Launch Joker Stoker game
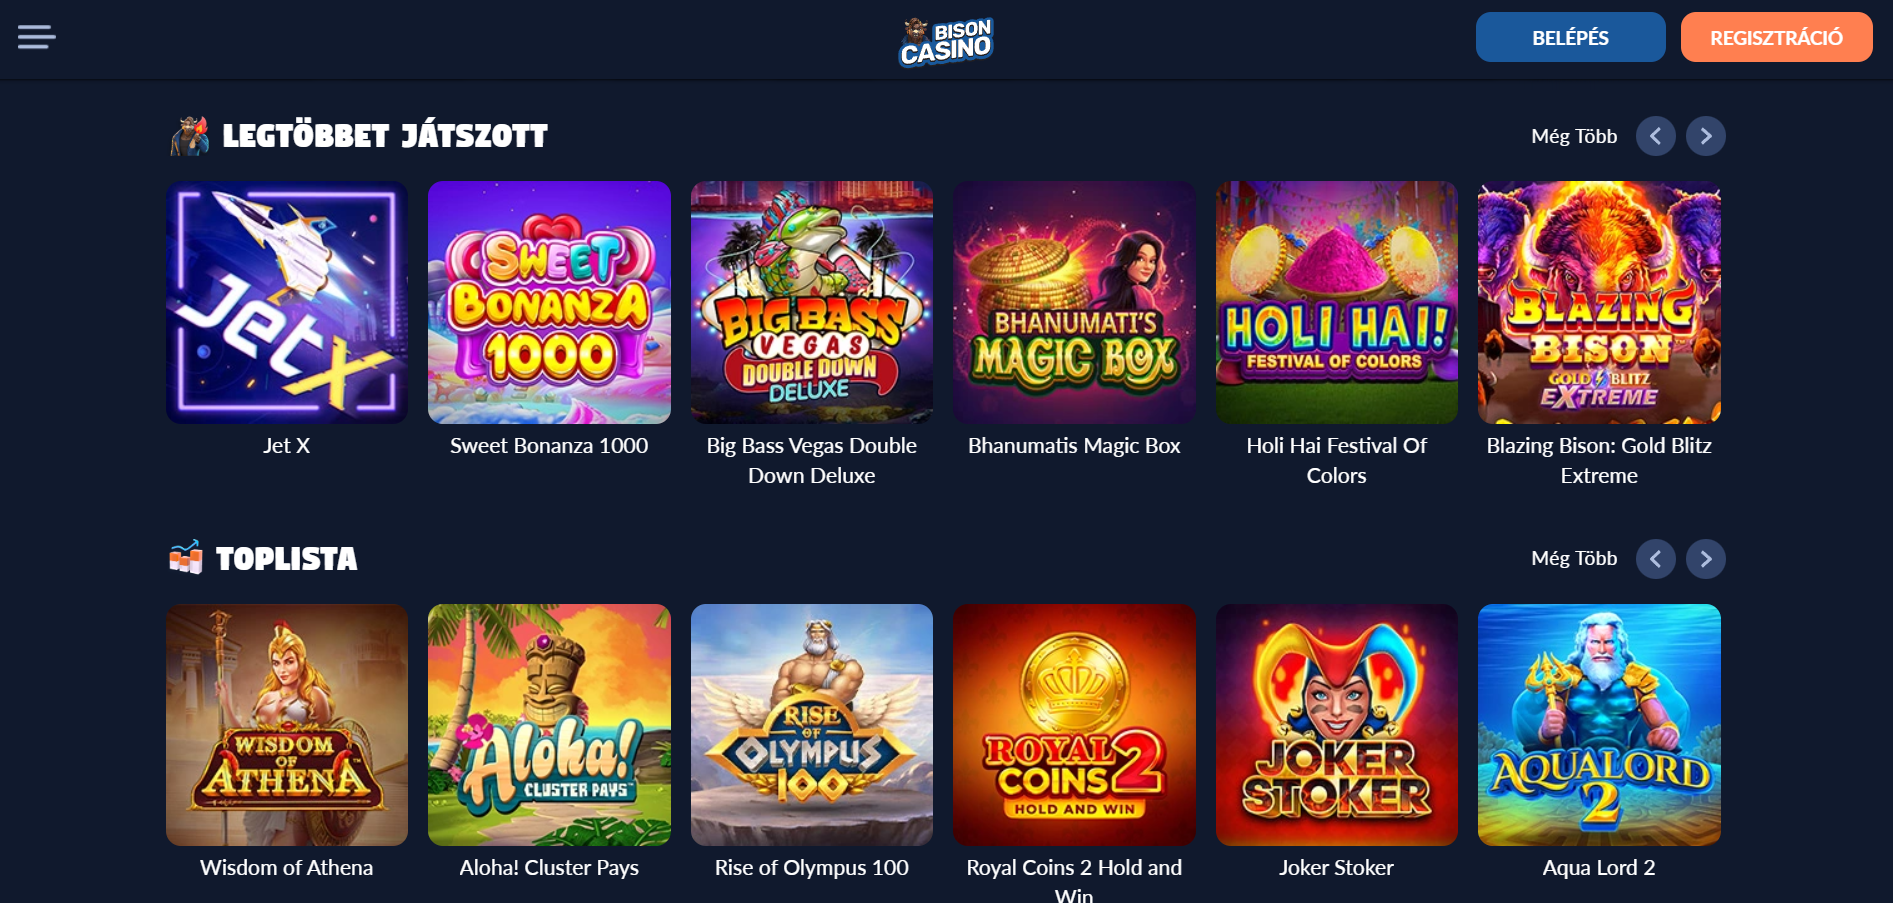This screenshot has height=903, width=1893. click(1337, 725)
